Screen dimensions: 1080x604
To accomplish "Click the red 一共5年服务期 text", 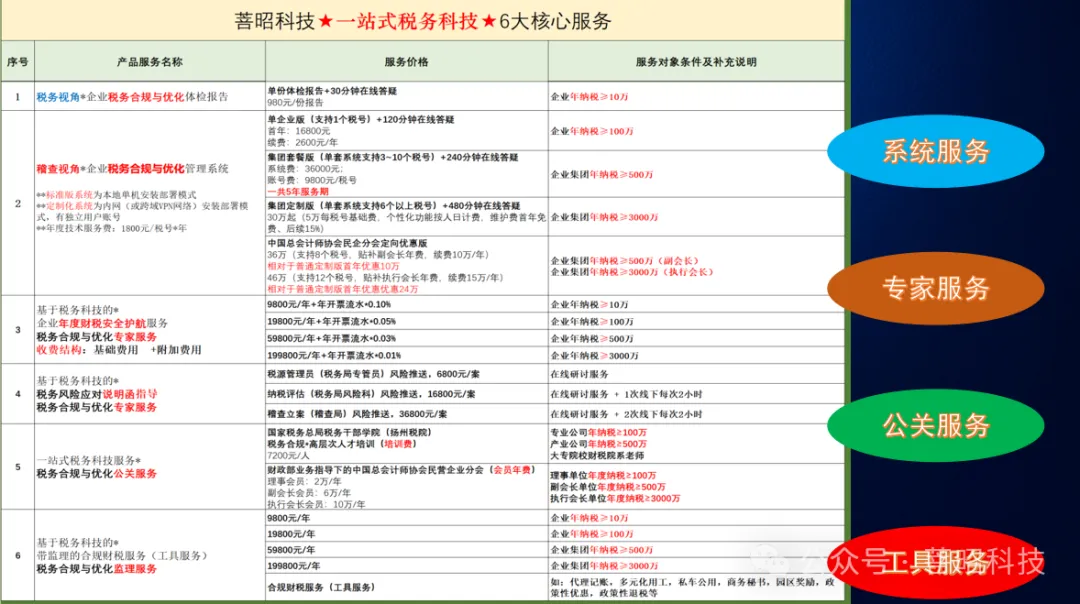I will pos(298,191).
